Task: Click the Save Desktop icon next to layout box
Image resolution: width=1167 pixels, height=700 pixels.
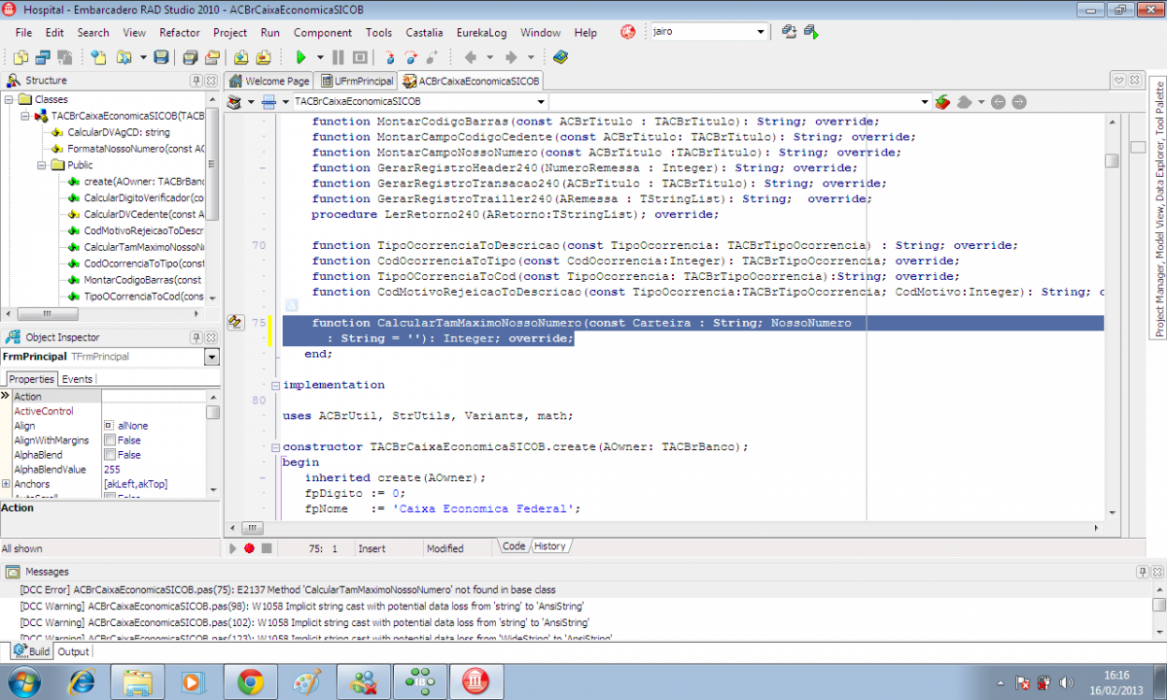Action: click(x=789, y=32)
